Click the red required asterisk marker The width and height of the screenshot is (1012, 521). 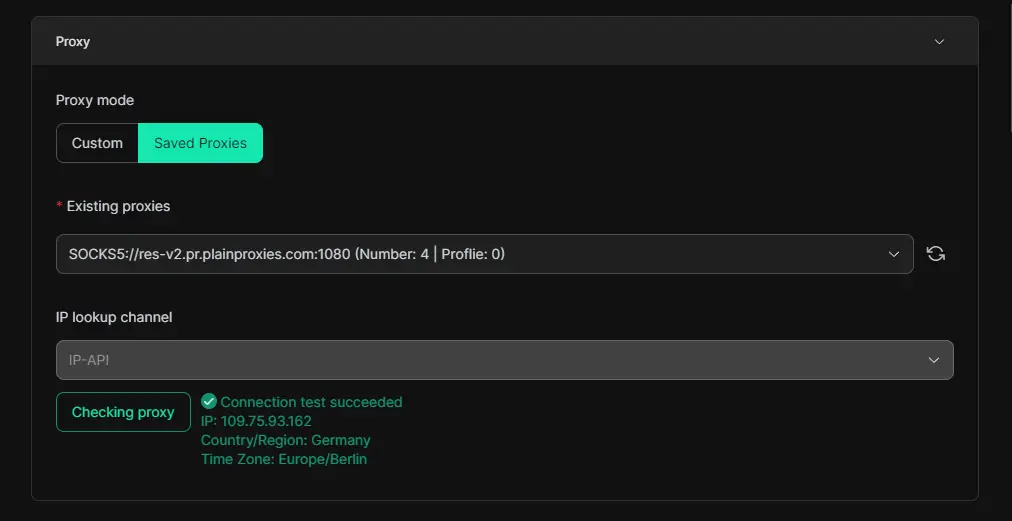click(x=59, y=205)
